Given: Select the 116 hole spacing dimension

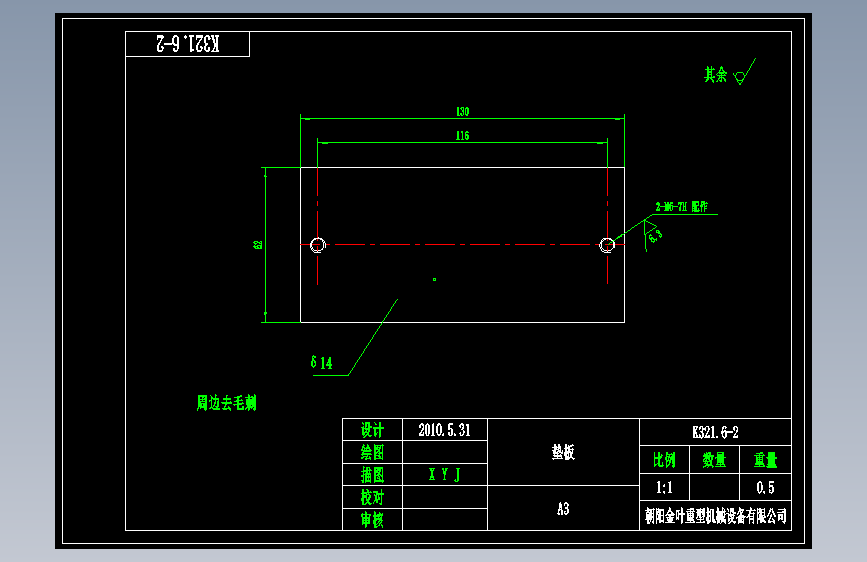Looking at the screenshot, I should [462, 136].
